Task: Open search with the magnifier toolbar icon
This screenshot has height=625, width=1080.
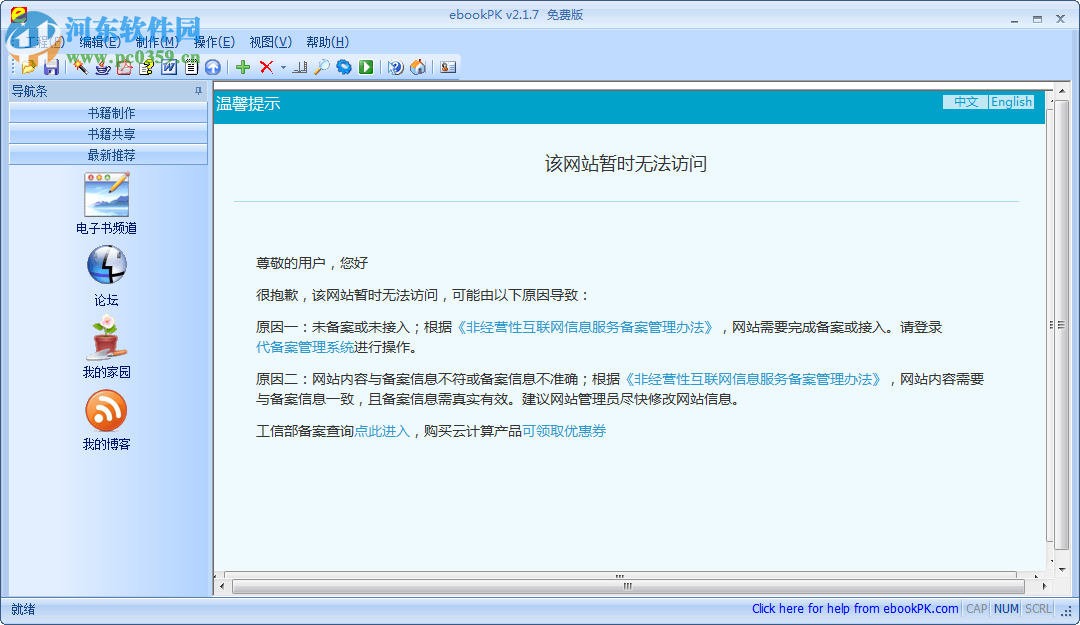Action: coord(319,67)
